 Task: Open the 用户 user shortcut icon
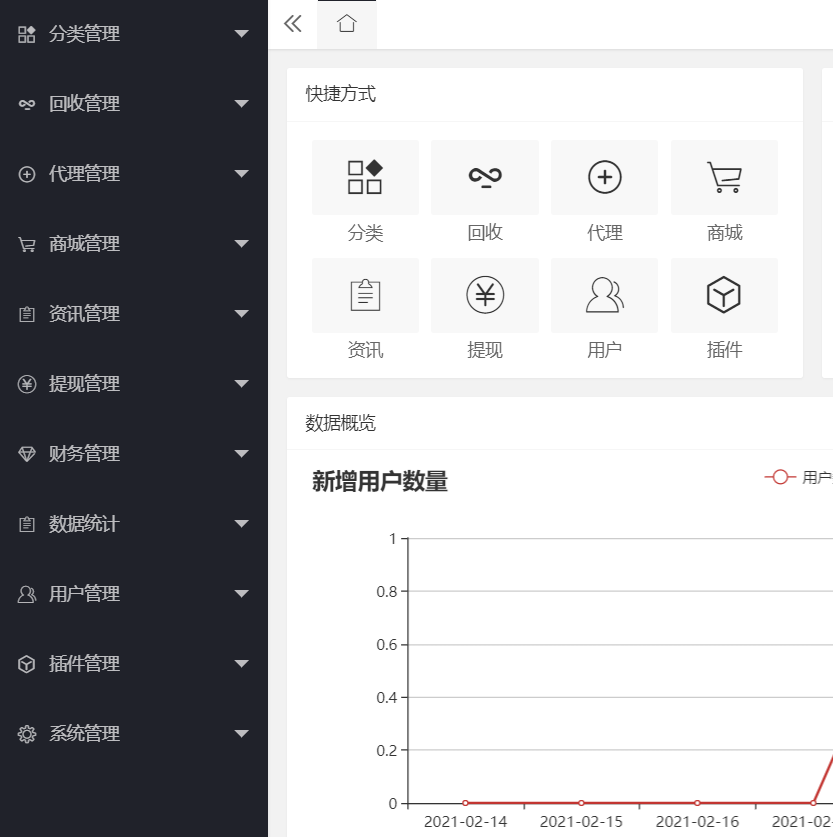(x=604, y=295)
